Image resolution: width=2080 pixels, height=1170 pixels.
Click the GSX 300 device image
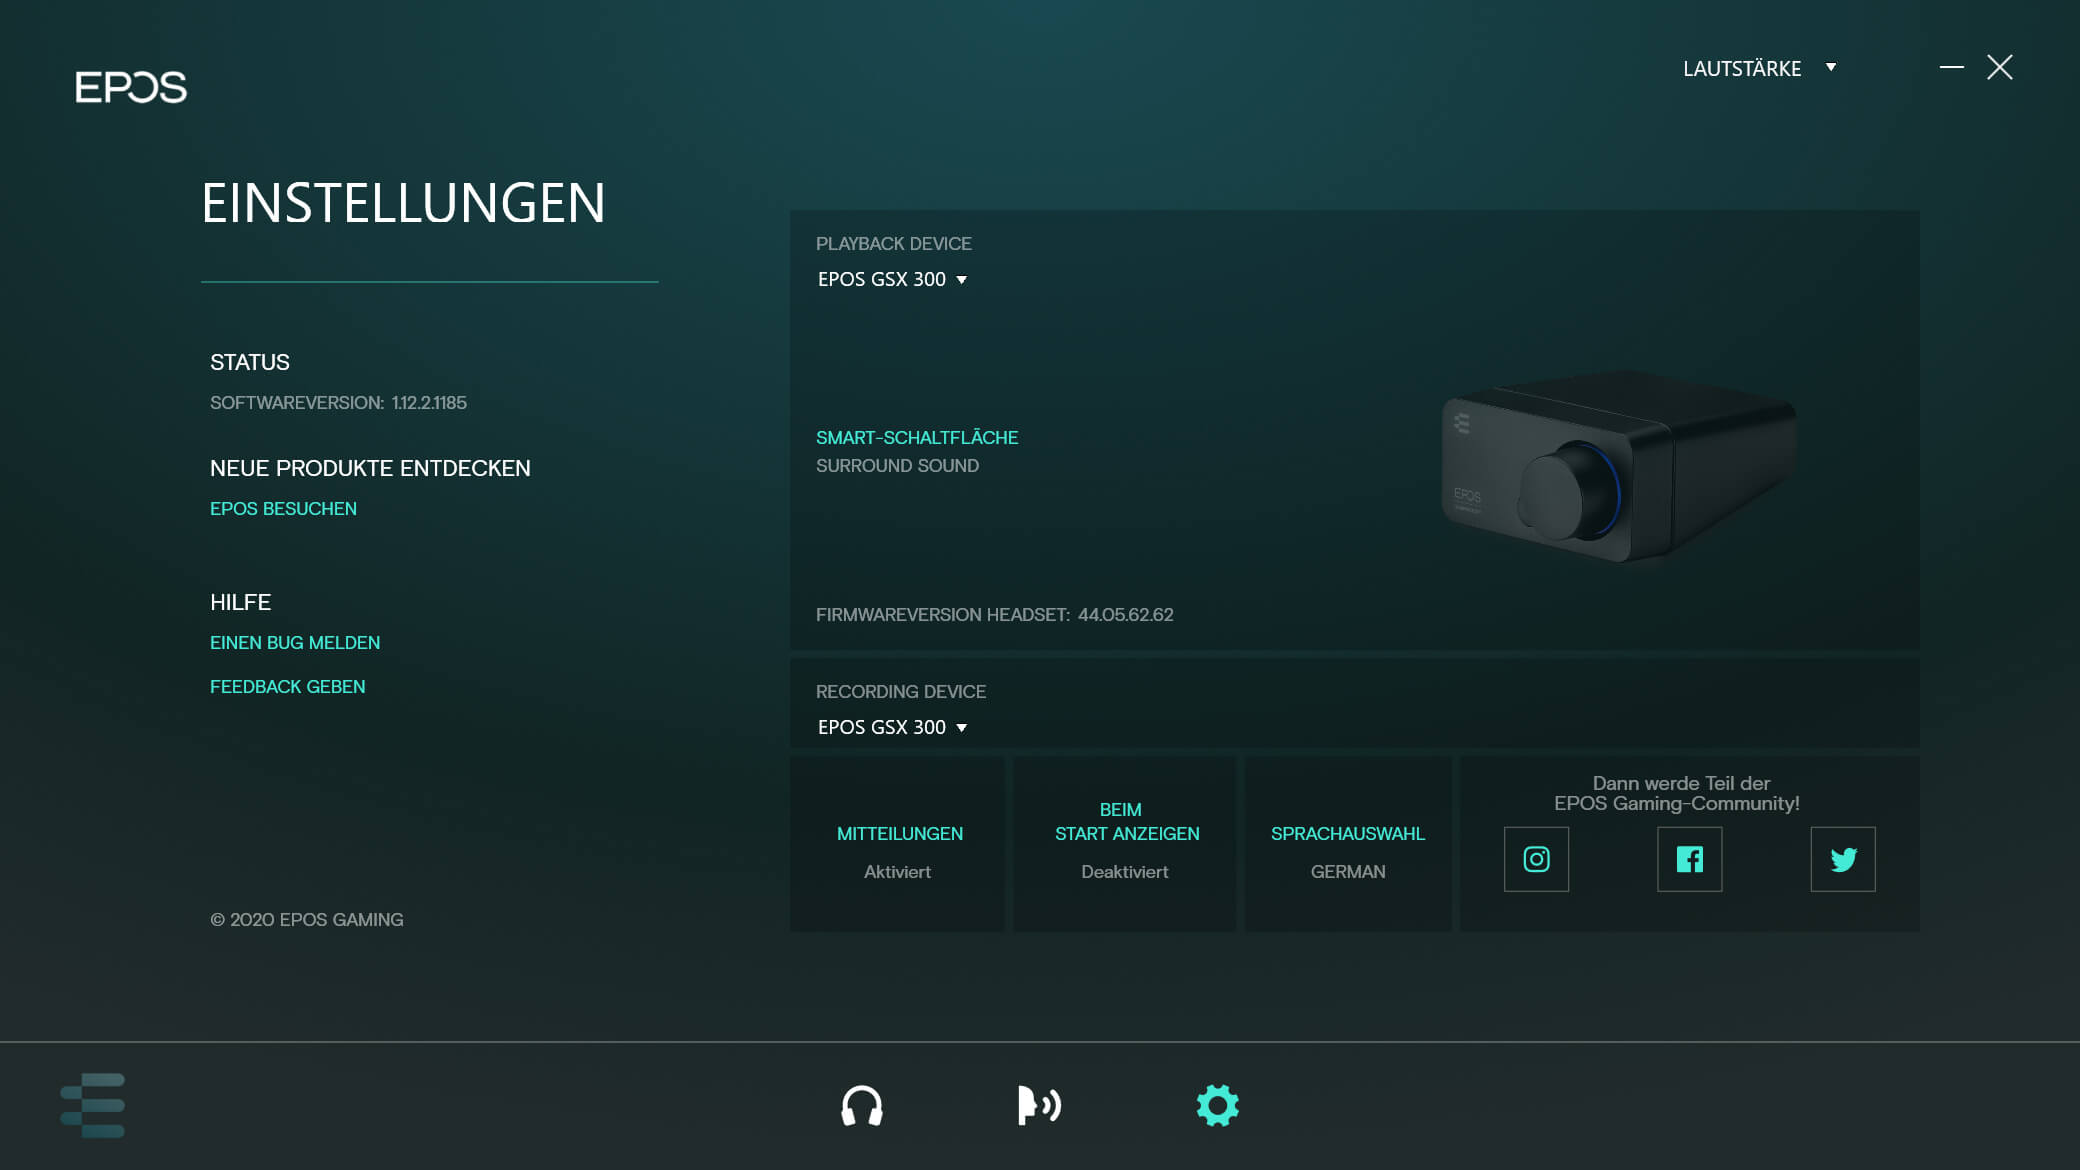(1618, 467)
